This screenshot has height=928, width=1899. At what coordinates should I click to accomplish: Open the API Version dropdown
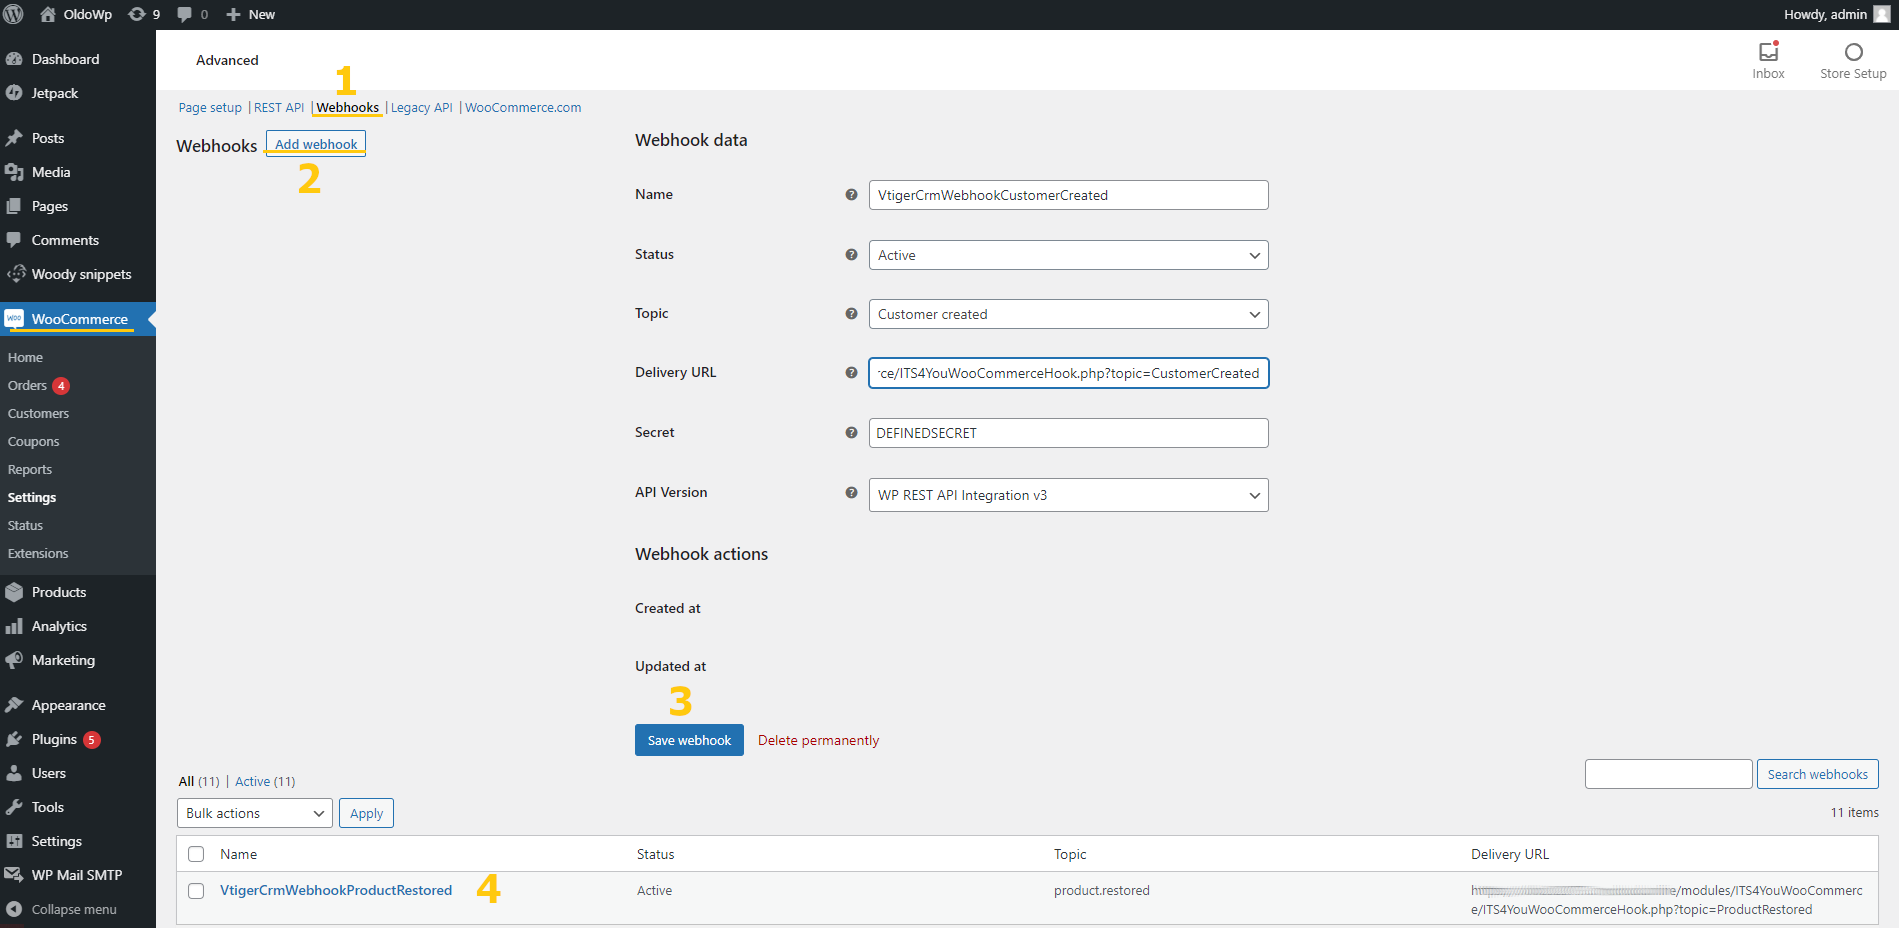point(1068,495)
